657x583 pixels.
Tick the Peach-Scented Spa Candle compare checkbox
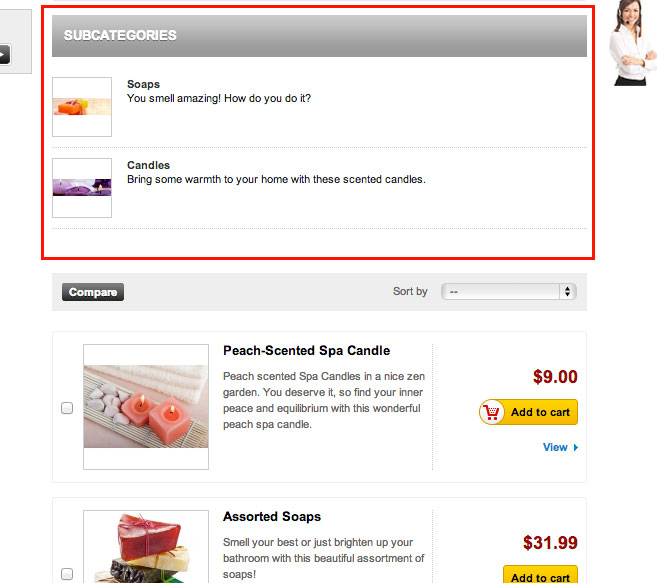pos(67,408)
